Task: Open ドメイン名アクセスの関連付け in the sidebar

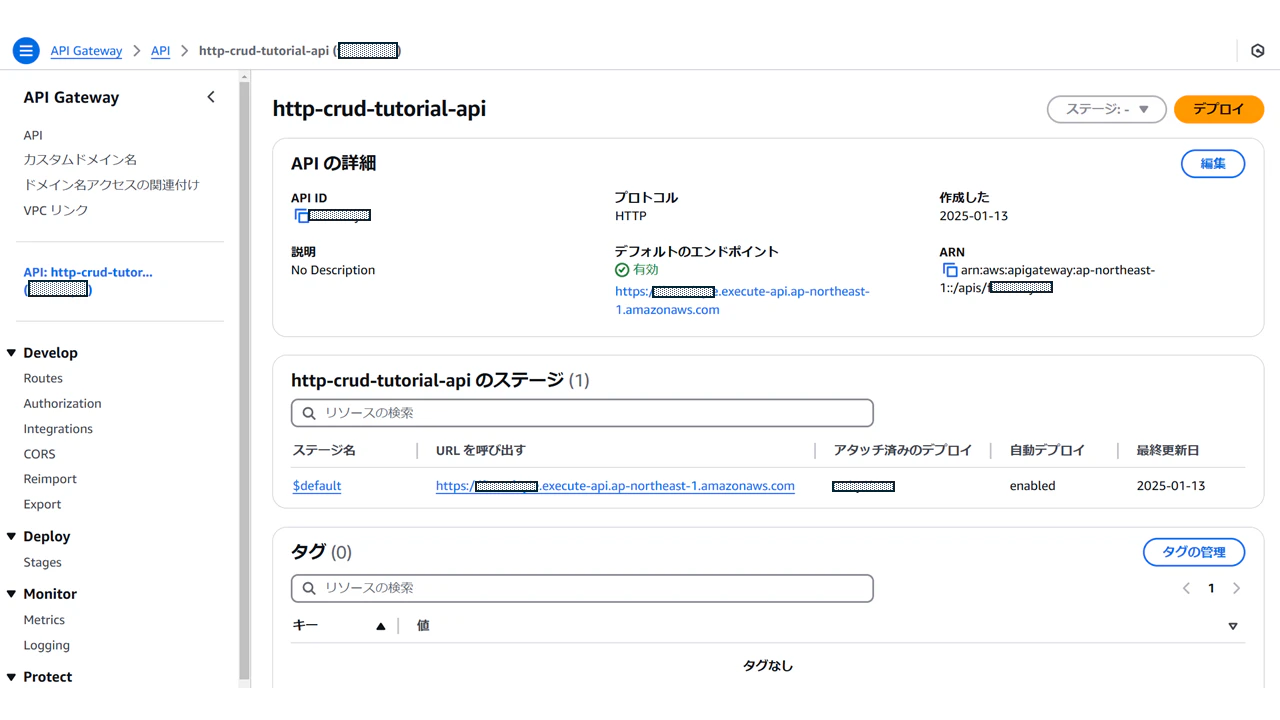Action: click(111, 185)
